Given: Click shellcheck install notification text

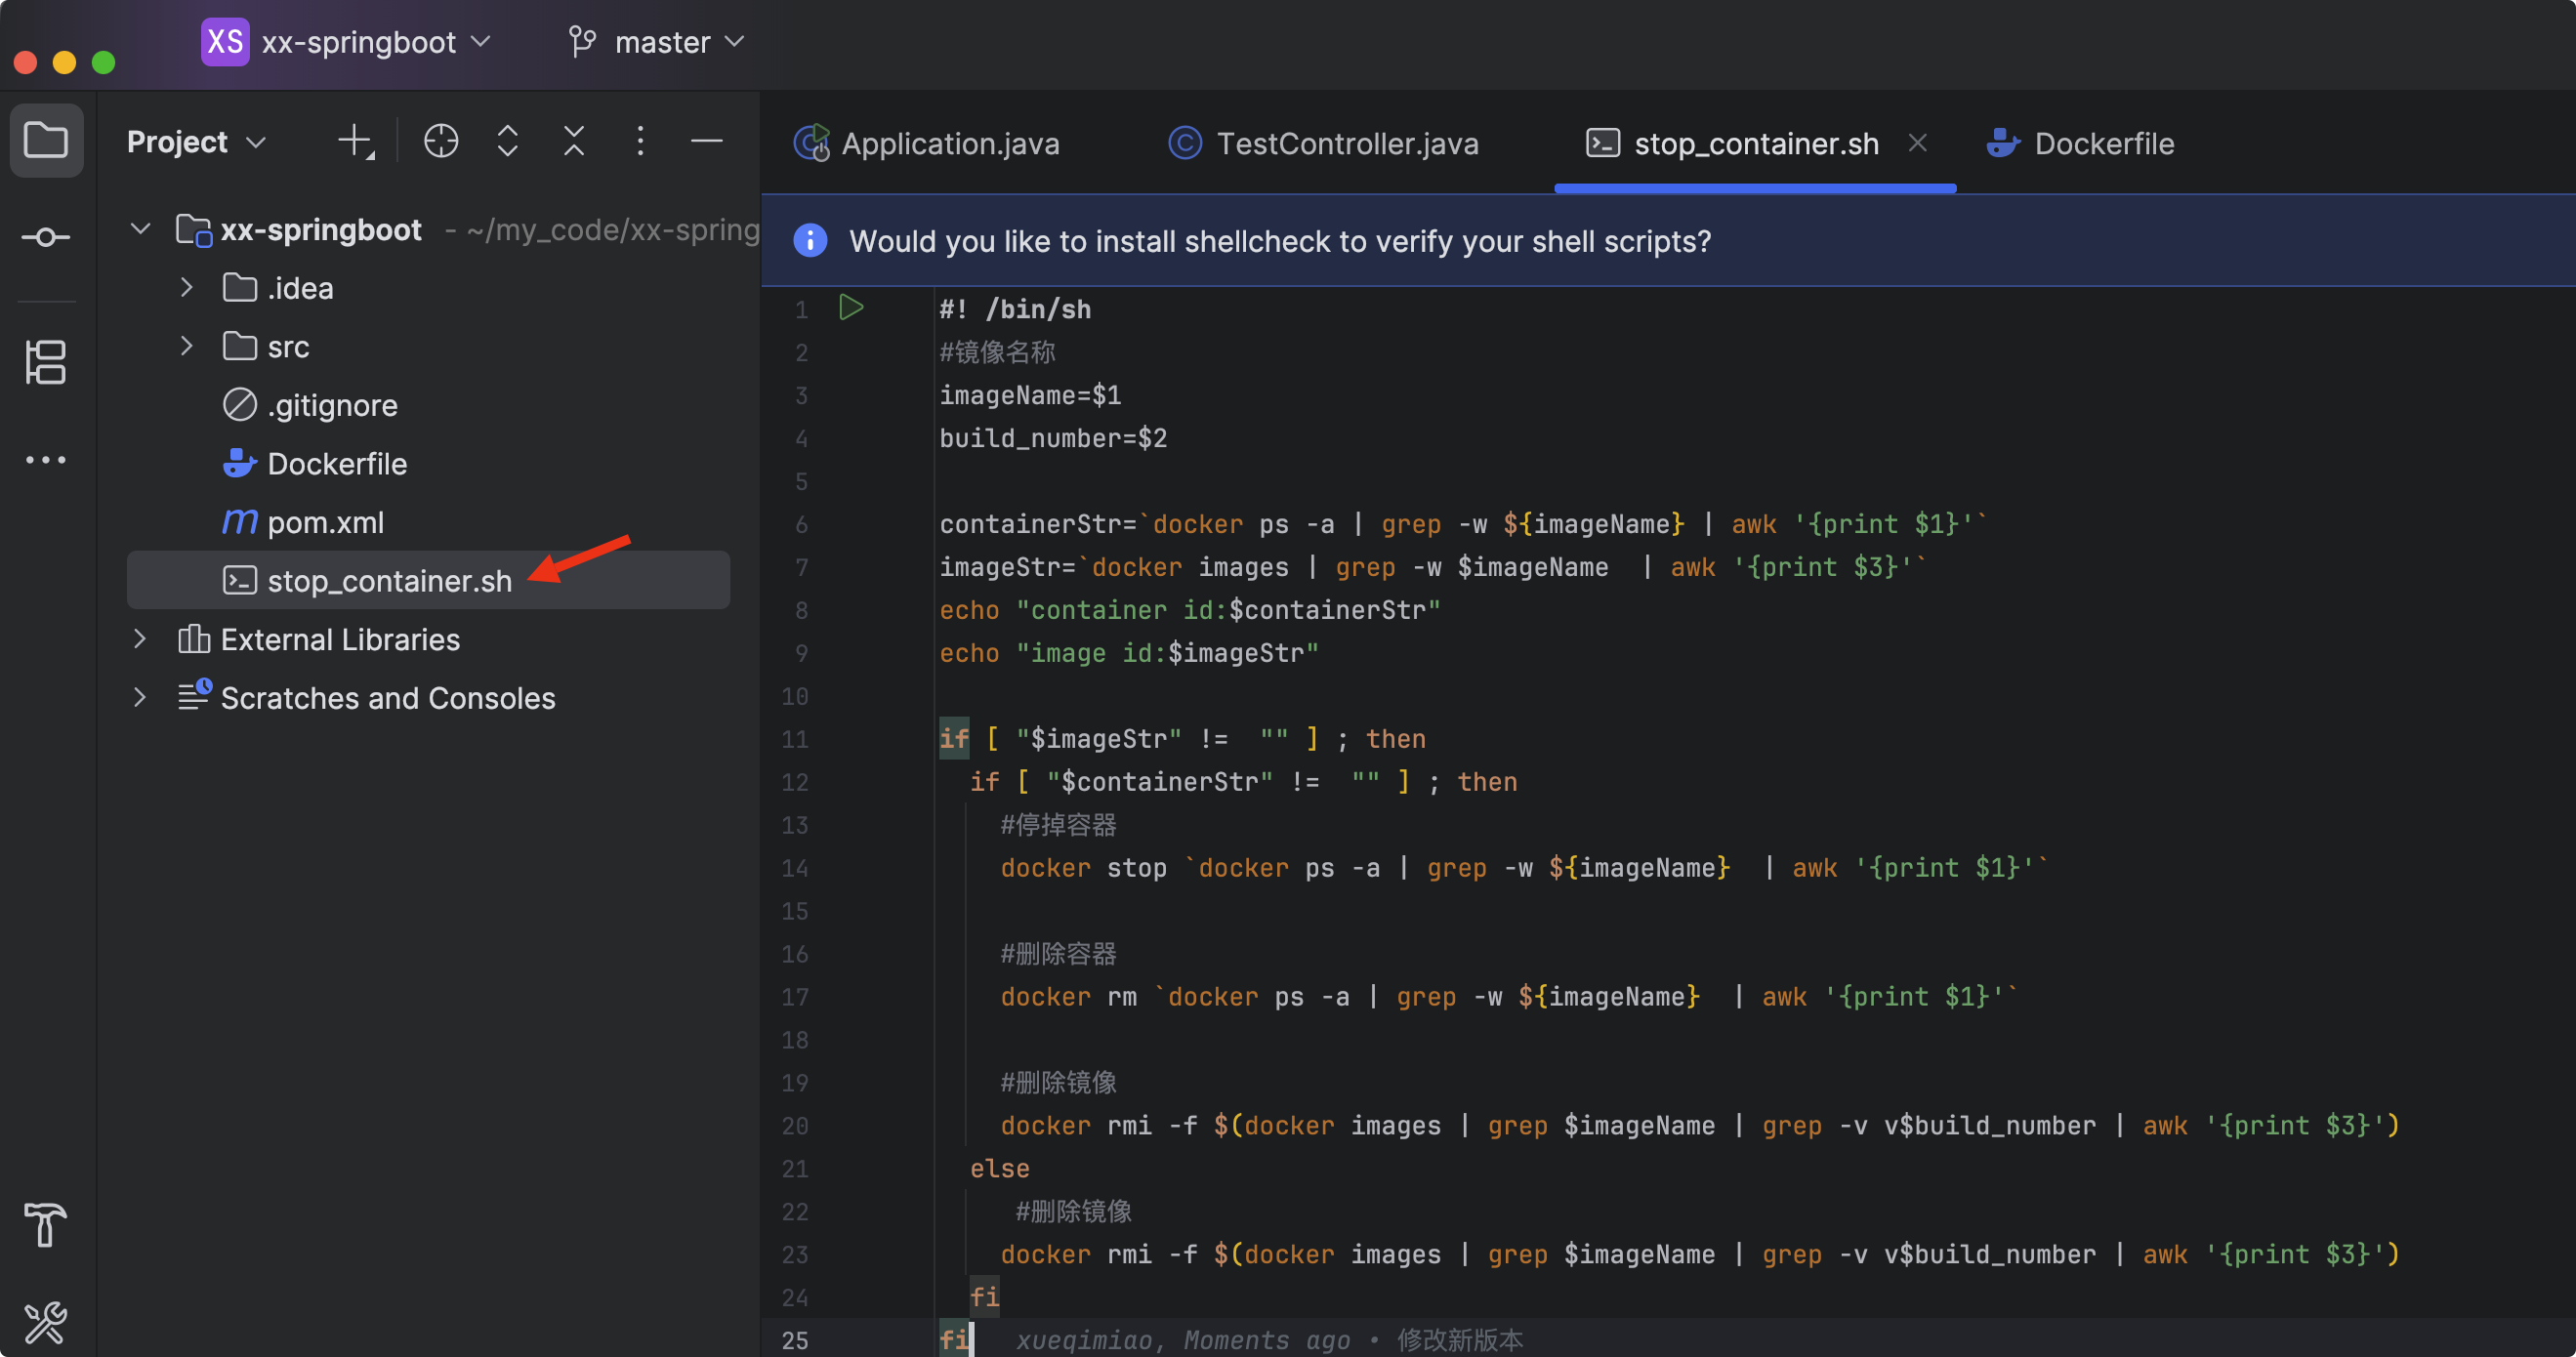Looking at the screenshot, I should point(1280,241).
